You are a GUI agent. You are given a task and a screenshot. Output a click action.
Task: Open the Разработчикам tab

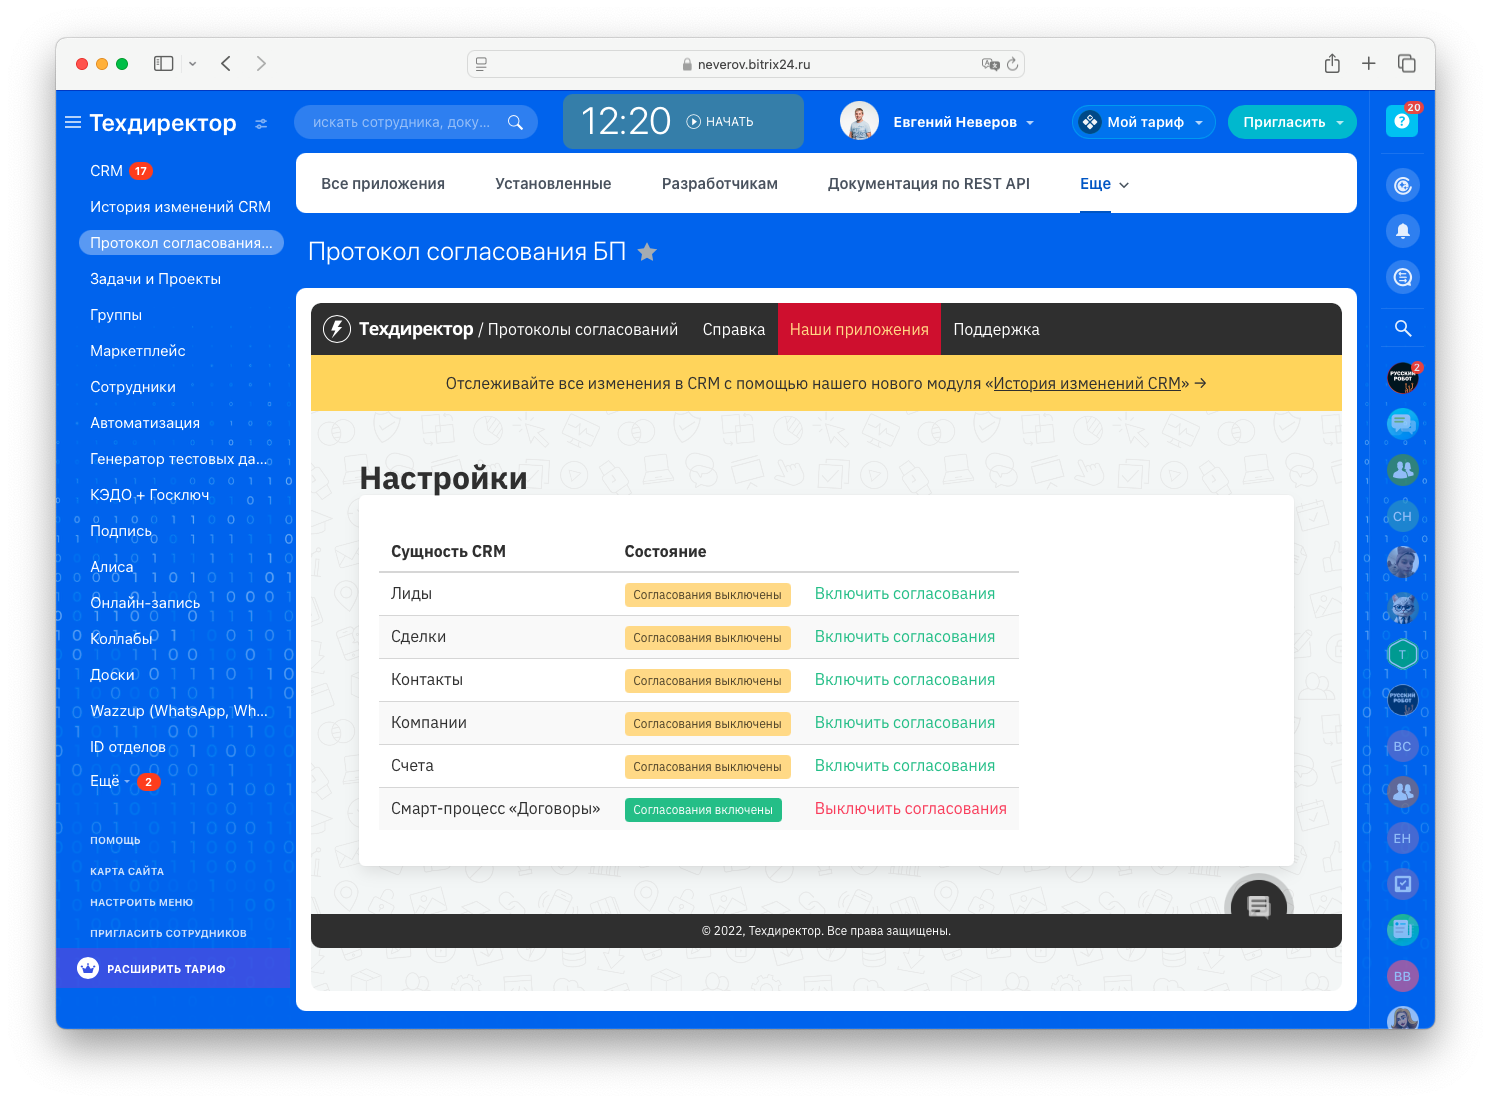pyautogui.click(x=720, y=184)
